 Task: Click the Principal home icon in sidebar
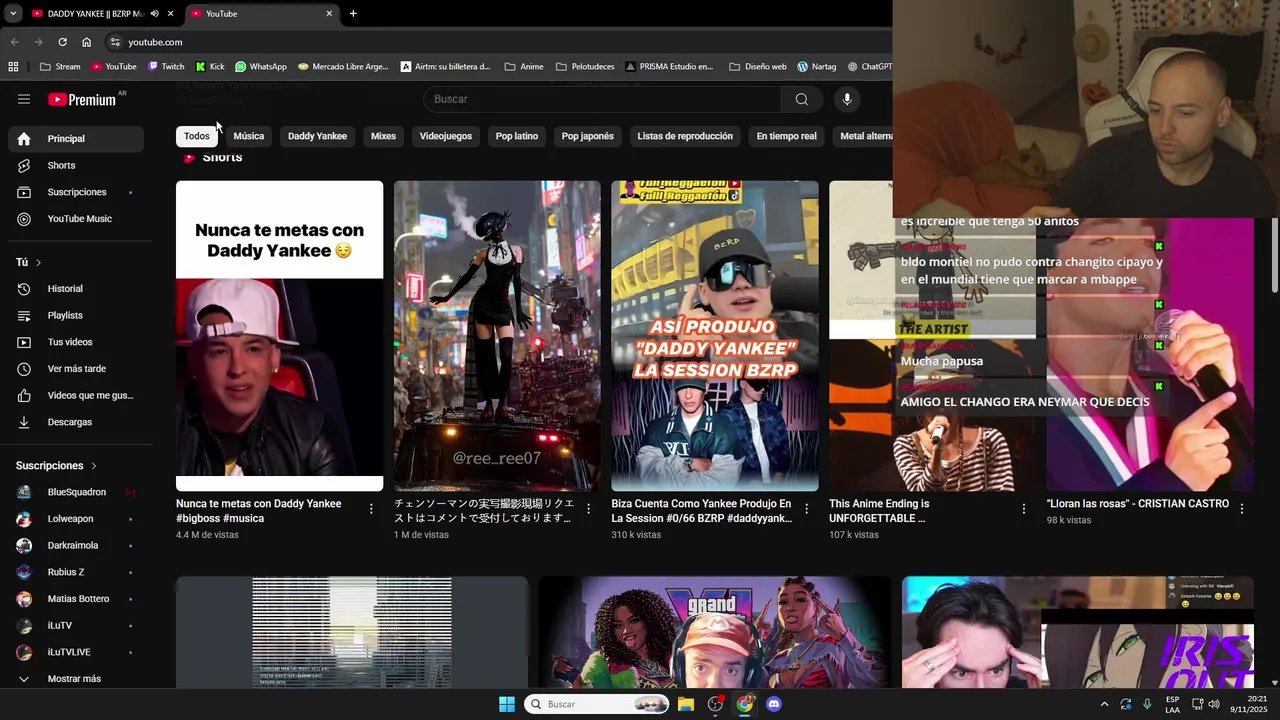pyautogui.click(x=24, y=139)
